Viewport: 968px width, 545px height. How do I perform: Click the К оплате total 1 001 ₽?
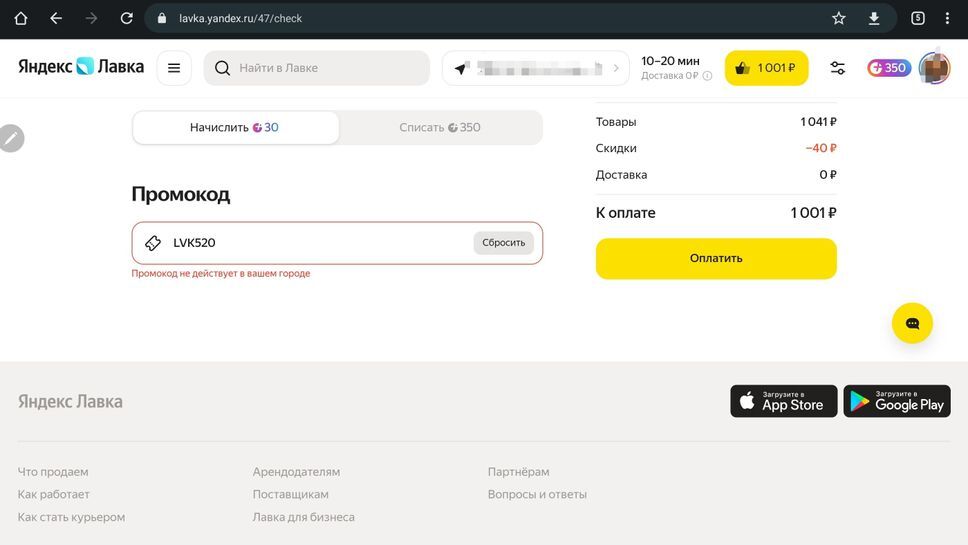pos(813,213)
